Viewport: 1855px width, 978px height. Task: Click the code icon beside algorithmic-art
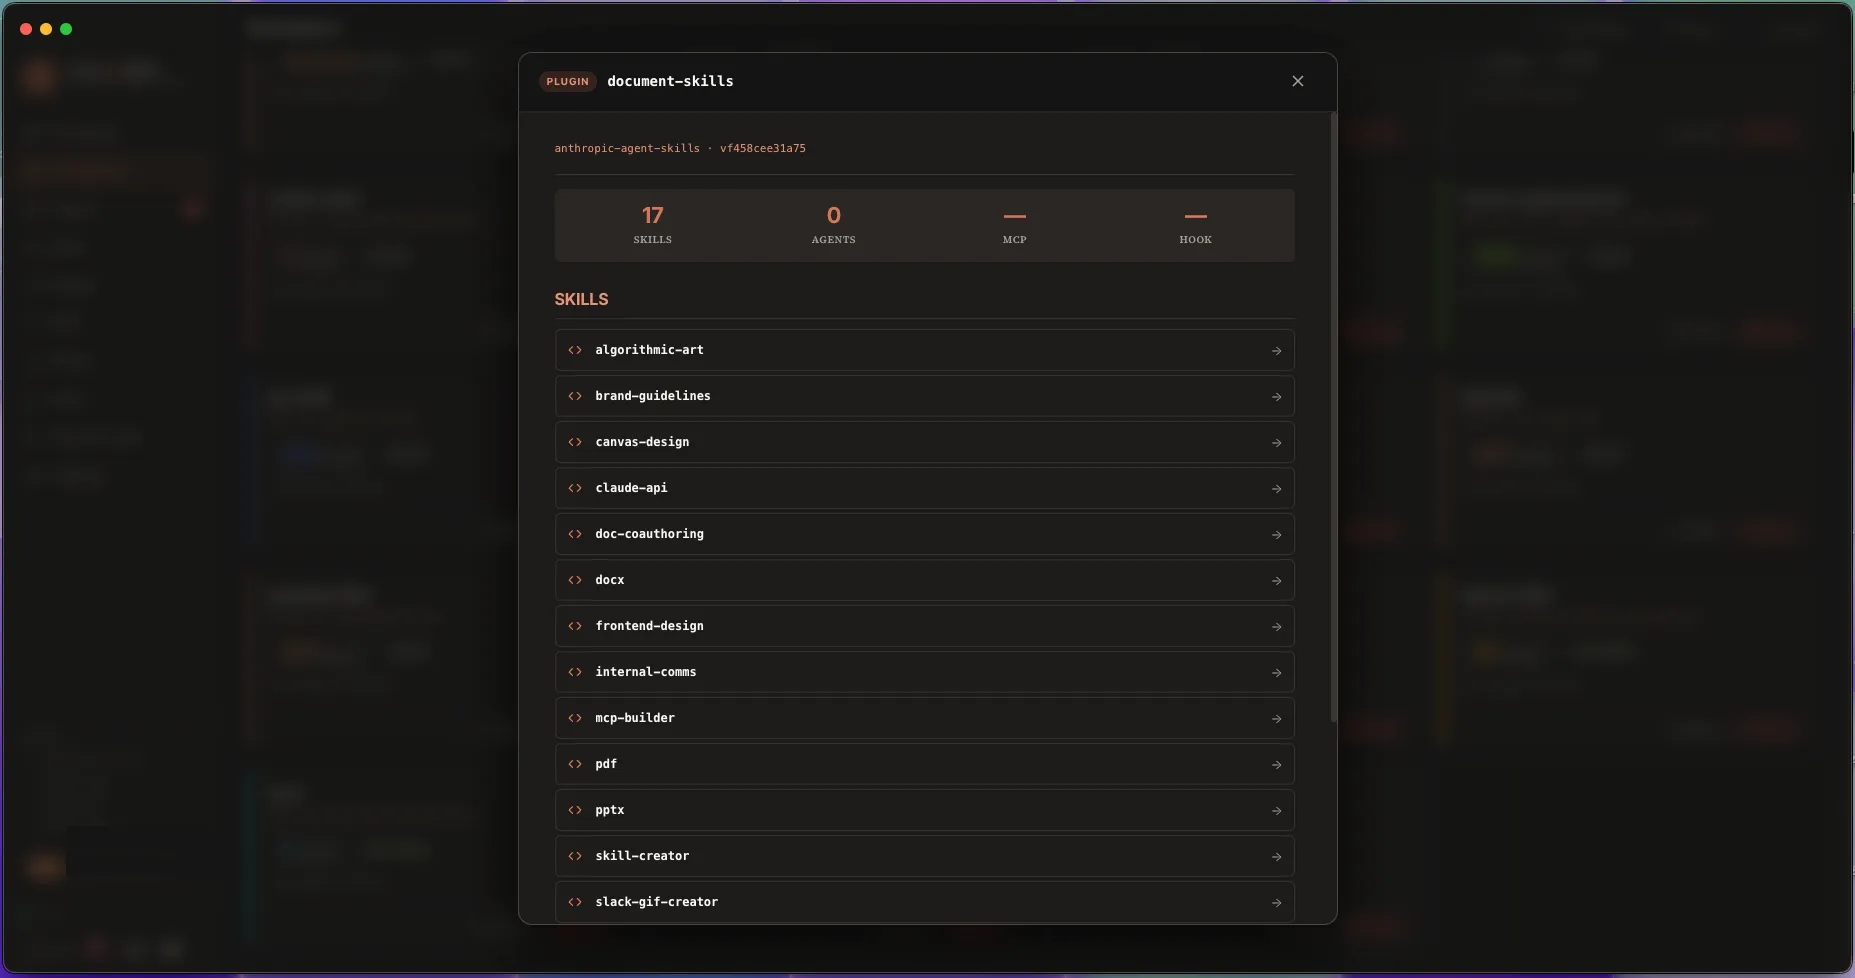(x=575, y=350)
